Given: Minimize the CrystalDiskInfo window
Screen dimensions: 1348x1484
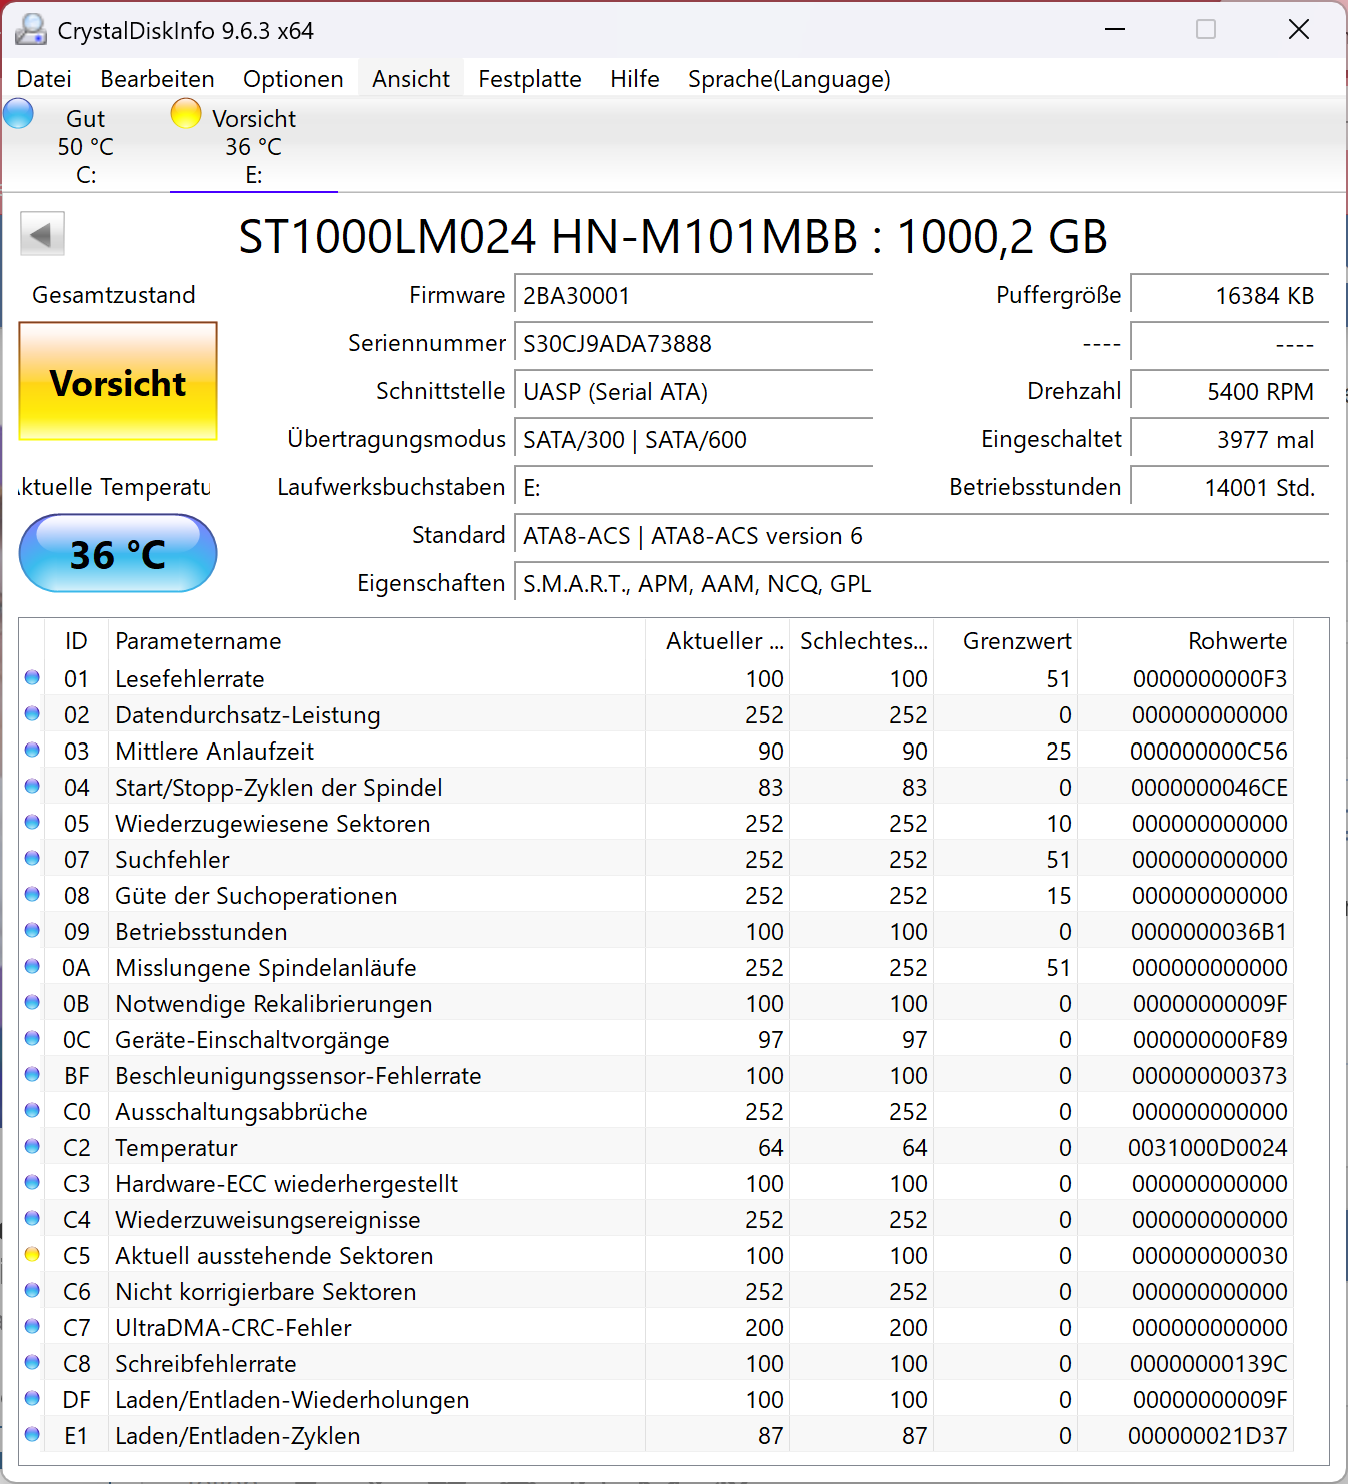Looking at the screenshot, I should click(1115, 30).
